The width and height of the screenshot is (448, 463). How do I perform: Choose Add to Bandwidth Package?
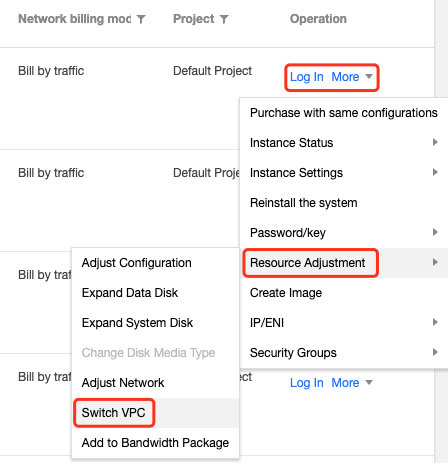pyautogui.click(x=155, y=443)
